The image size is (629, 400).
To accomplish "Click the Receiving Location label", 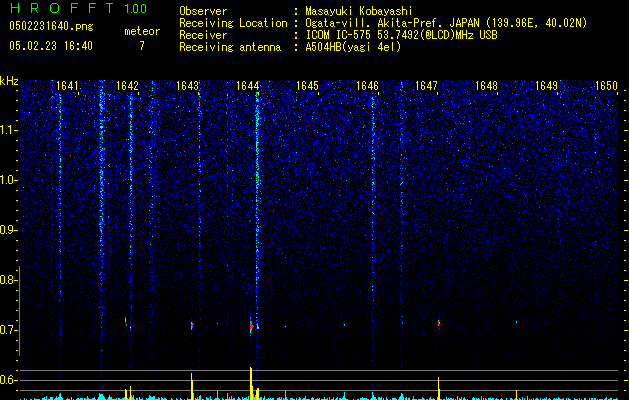I will (x=233, y=23).
